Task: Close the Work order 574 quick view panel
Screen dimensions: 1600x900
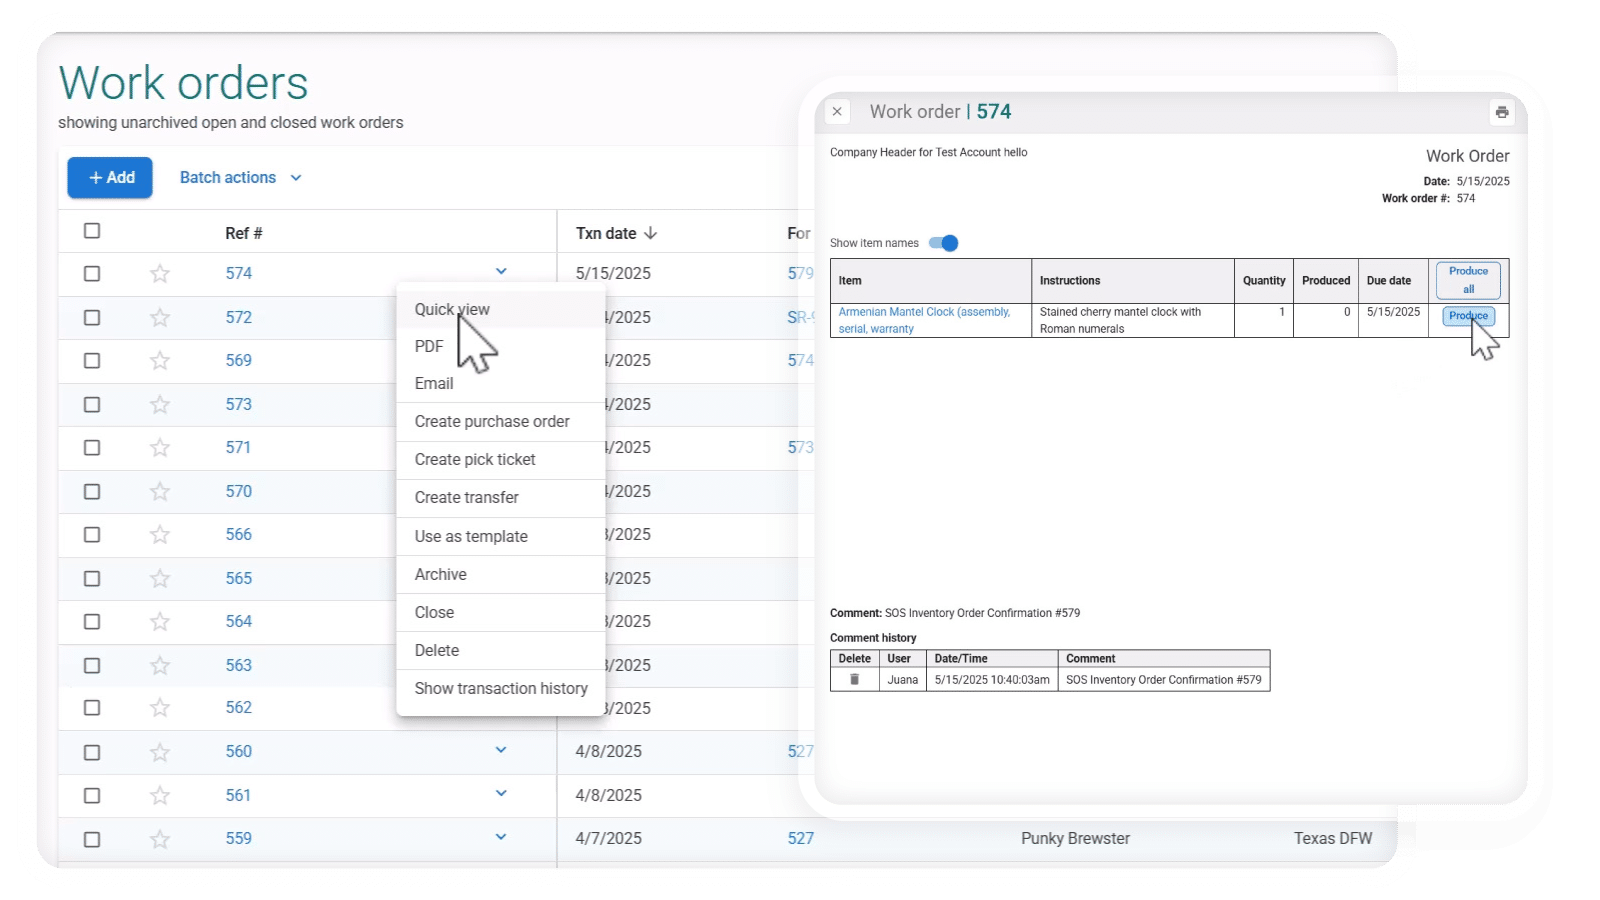Action: tap(837, 112)
